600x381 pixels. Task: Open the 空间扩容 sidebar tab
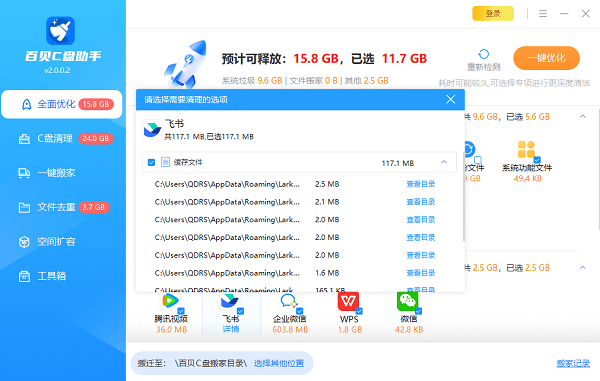click(62, 242)
